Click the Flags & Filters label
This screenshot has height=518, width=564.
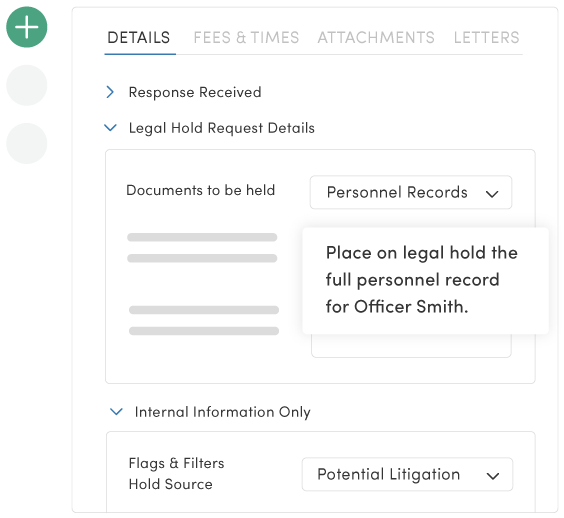pos(176,463)
